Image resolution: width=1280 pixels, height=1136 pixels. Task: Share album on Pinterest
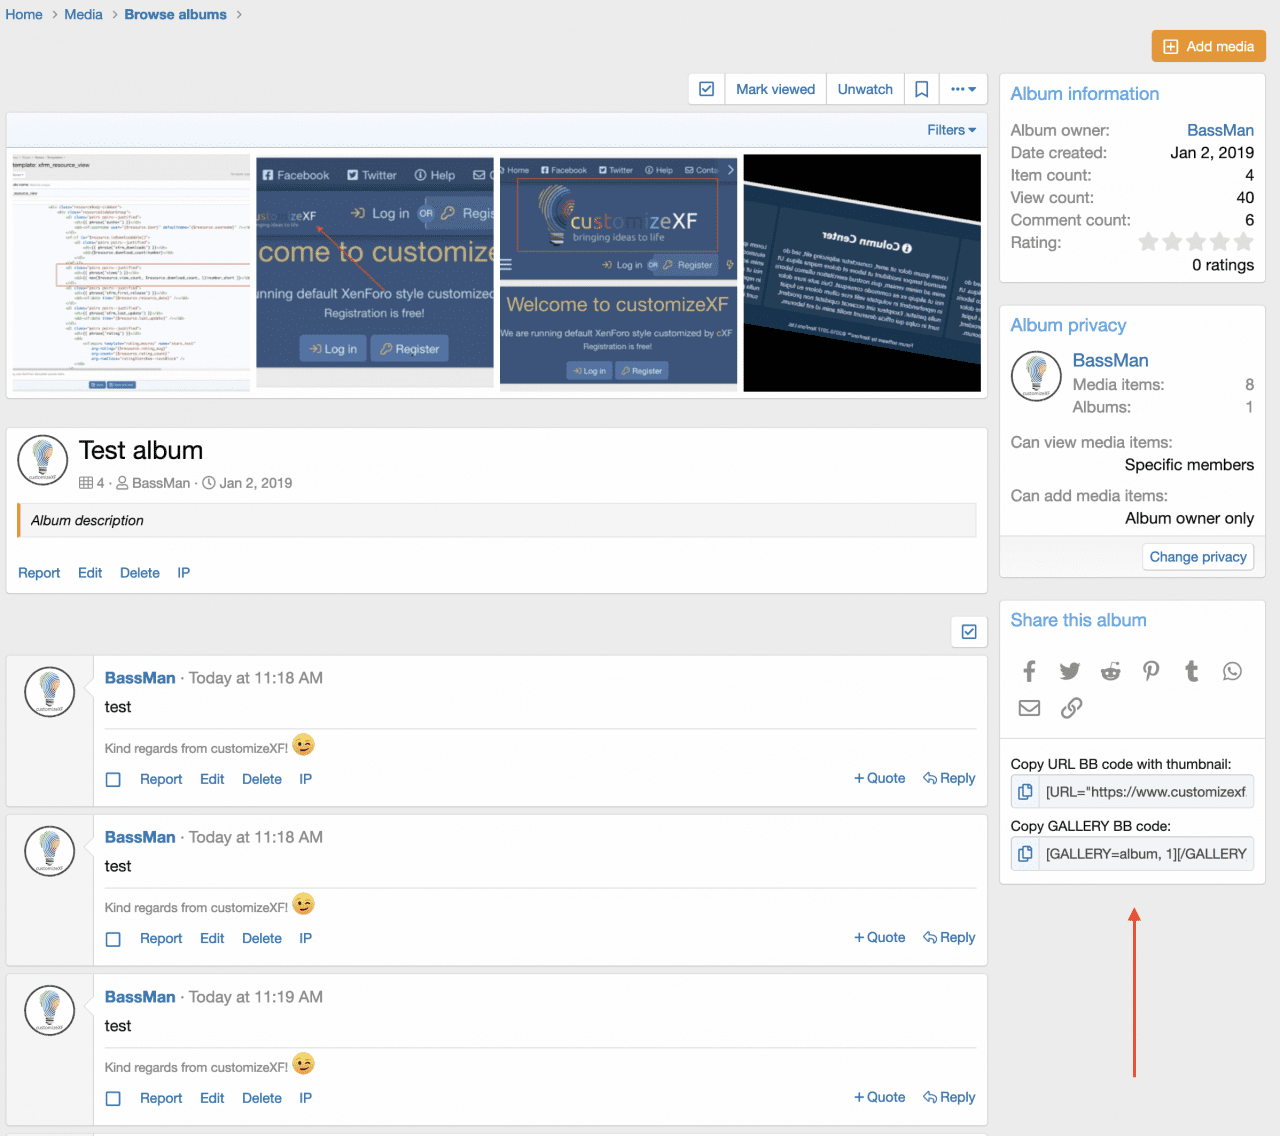pos(1151,671)
